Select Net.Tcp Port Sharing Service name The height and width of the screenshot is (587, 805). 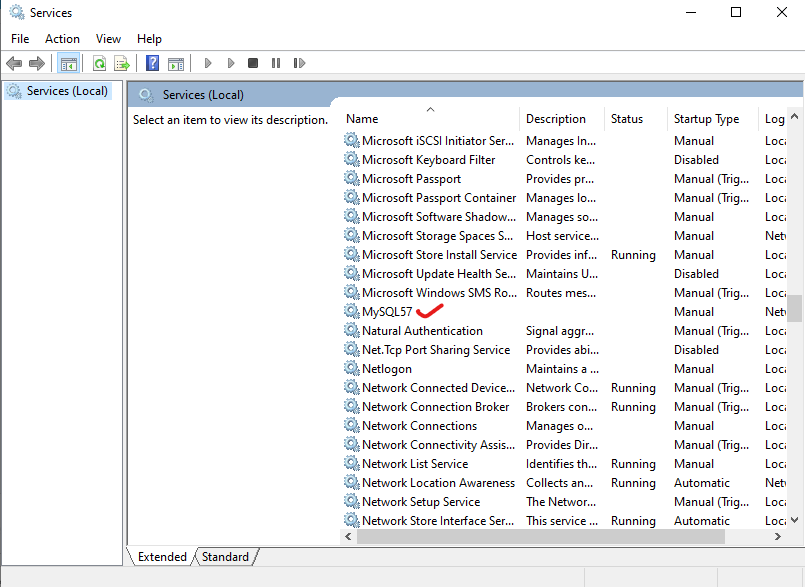point(436,350)
